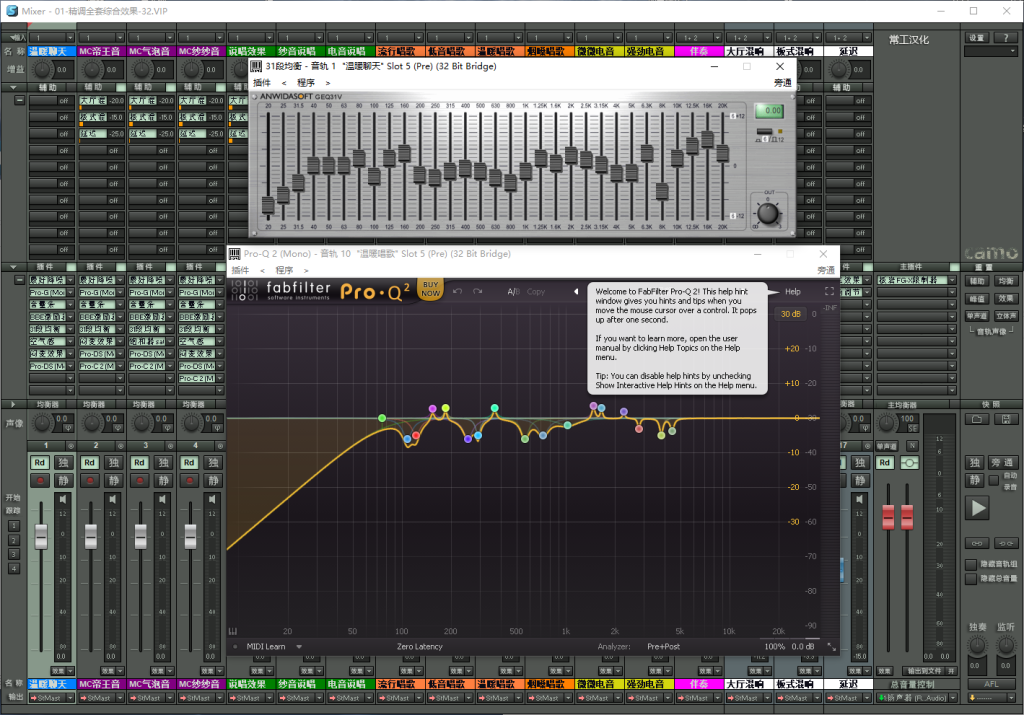Toggle Rd button on master strip
Image resolution: width=1024 pixels, height=715 pixels.
coord(884,462)
